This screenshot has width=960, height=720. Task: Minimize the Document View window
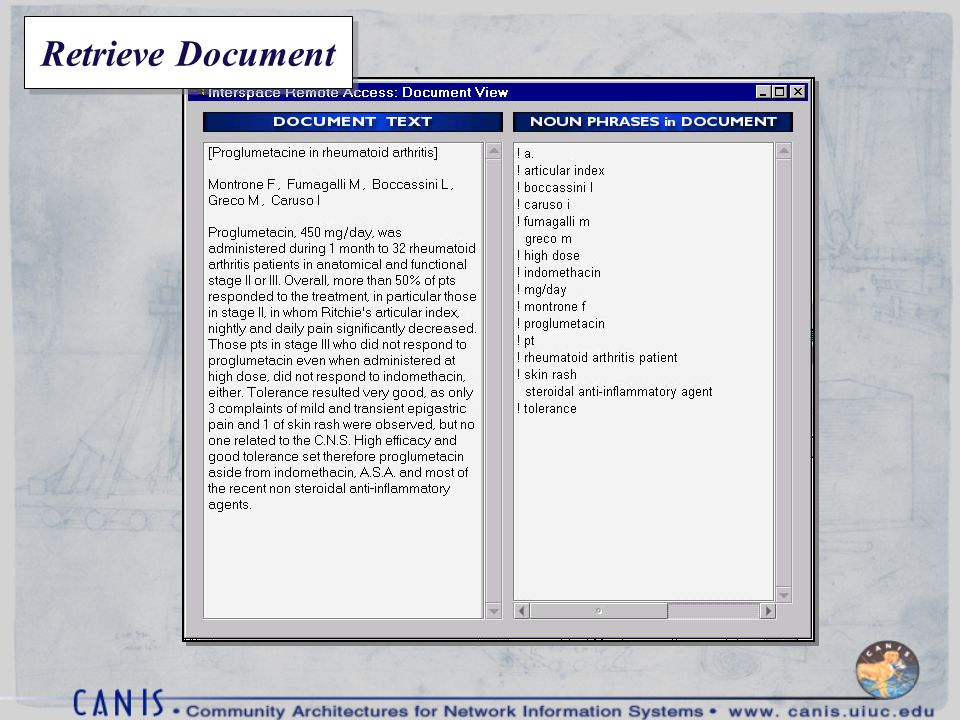coord(763,92)
